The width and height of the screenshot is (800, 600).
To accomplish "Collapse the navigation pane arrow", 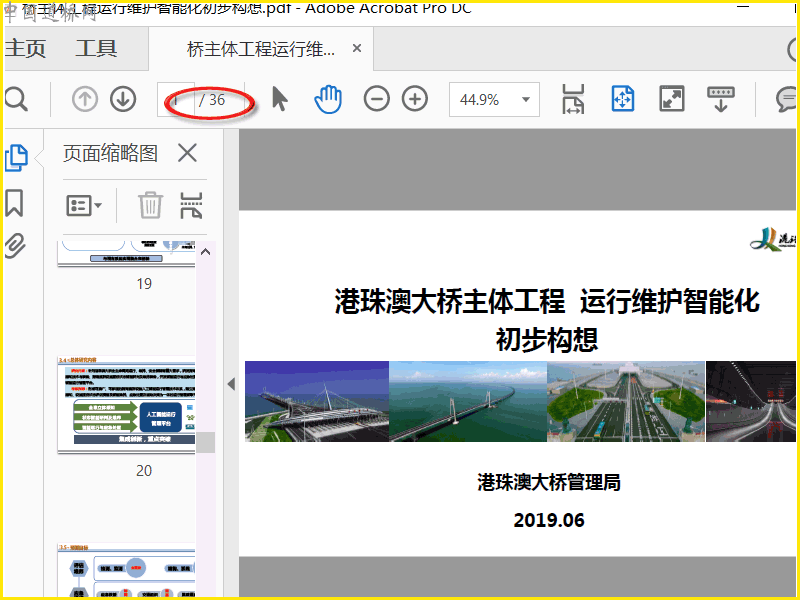I will [x=232, y=384].
